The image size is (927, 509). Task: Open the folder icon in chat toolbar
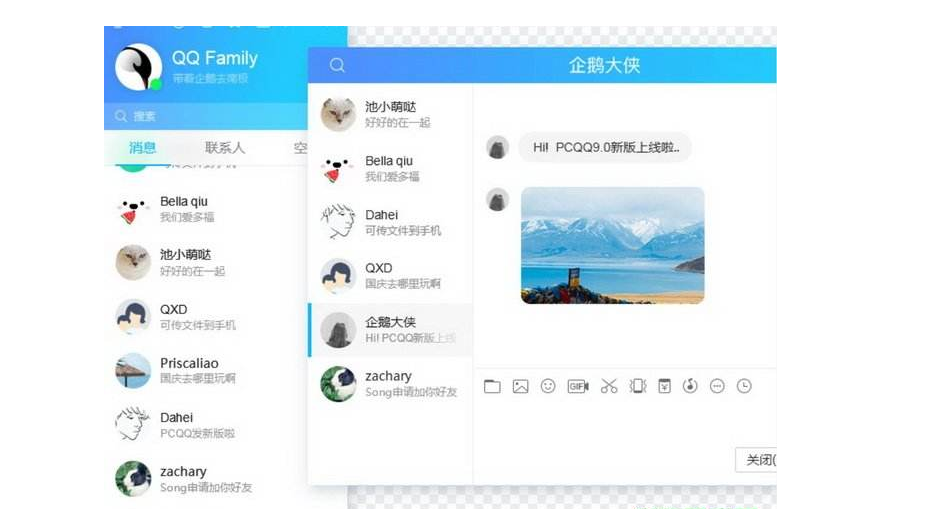coord(492,387)
